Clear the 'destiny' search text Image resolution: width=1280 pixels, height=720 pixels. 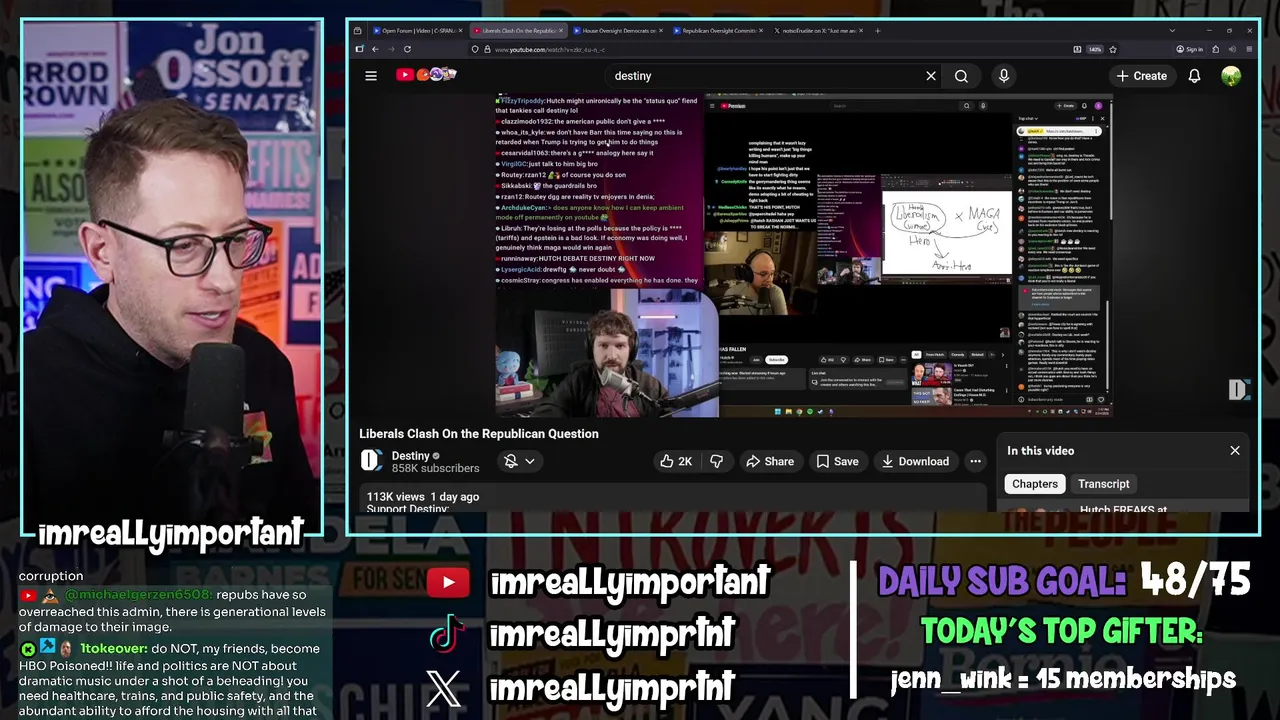pyautogui.click(x=931, y=76)
